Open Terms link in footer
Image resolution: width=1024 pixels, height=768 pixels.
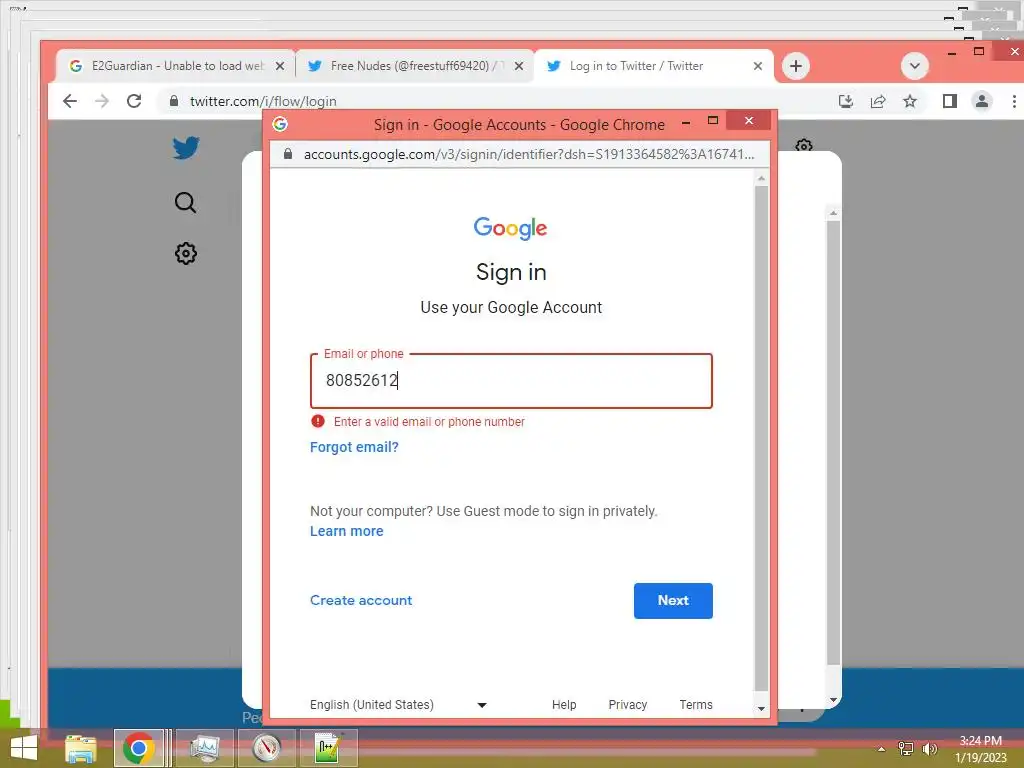tap(696, 705)
